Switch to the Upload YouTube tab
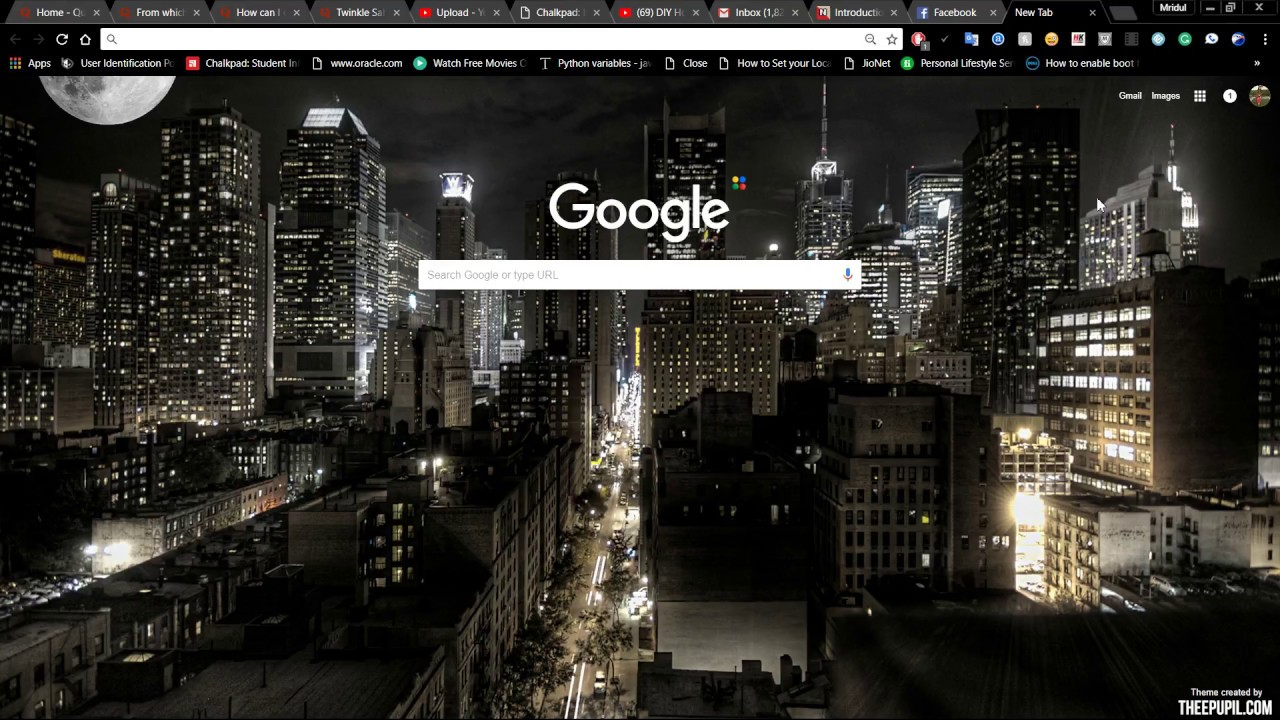1280x720 pixels. [458, 13]
